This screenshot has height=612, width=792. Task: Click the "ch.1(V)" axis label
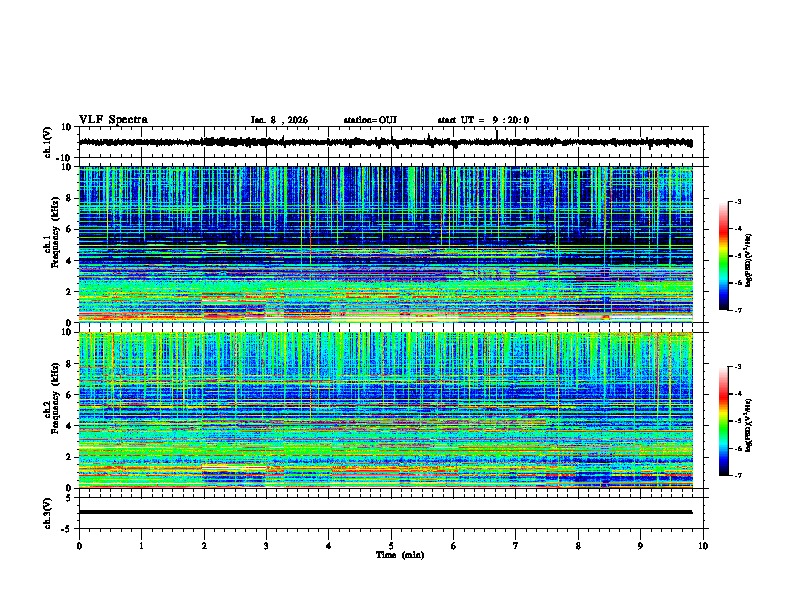(48, 142)
